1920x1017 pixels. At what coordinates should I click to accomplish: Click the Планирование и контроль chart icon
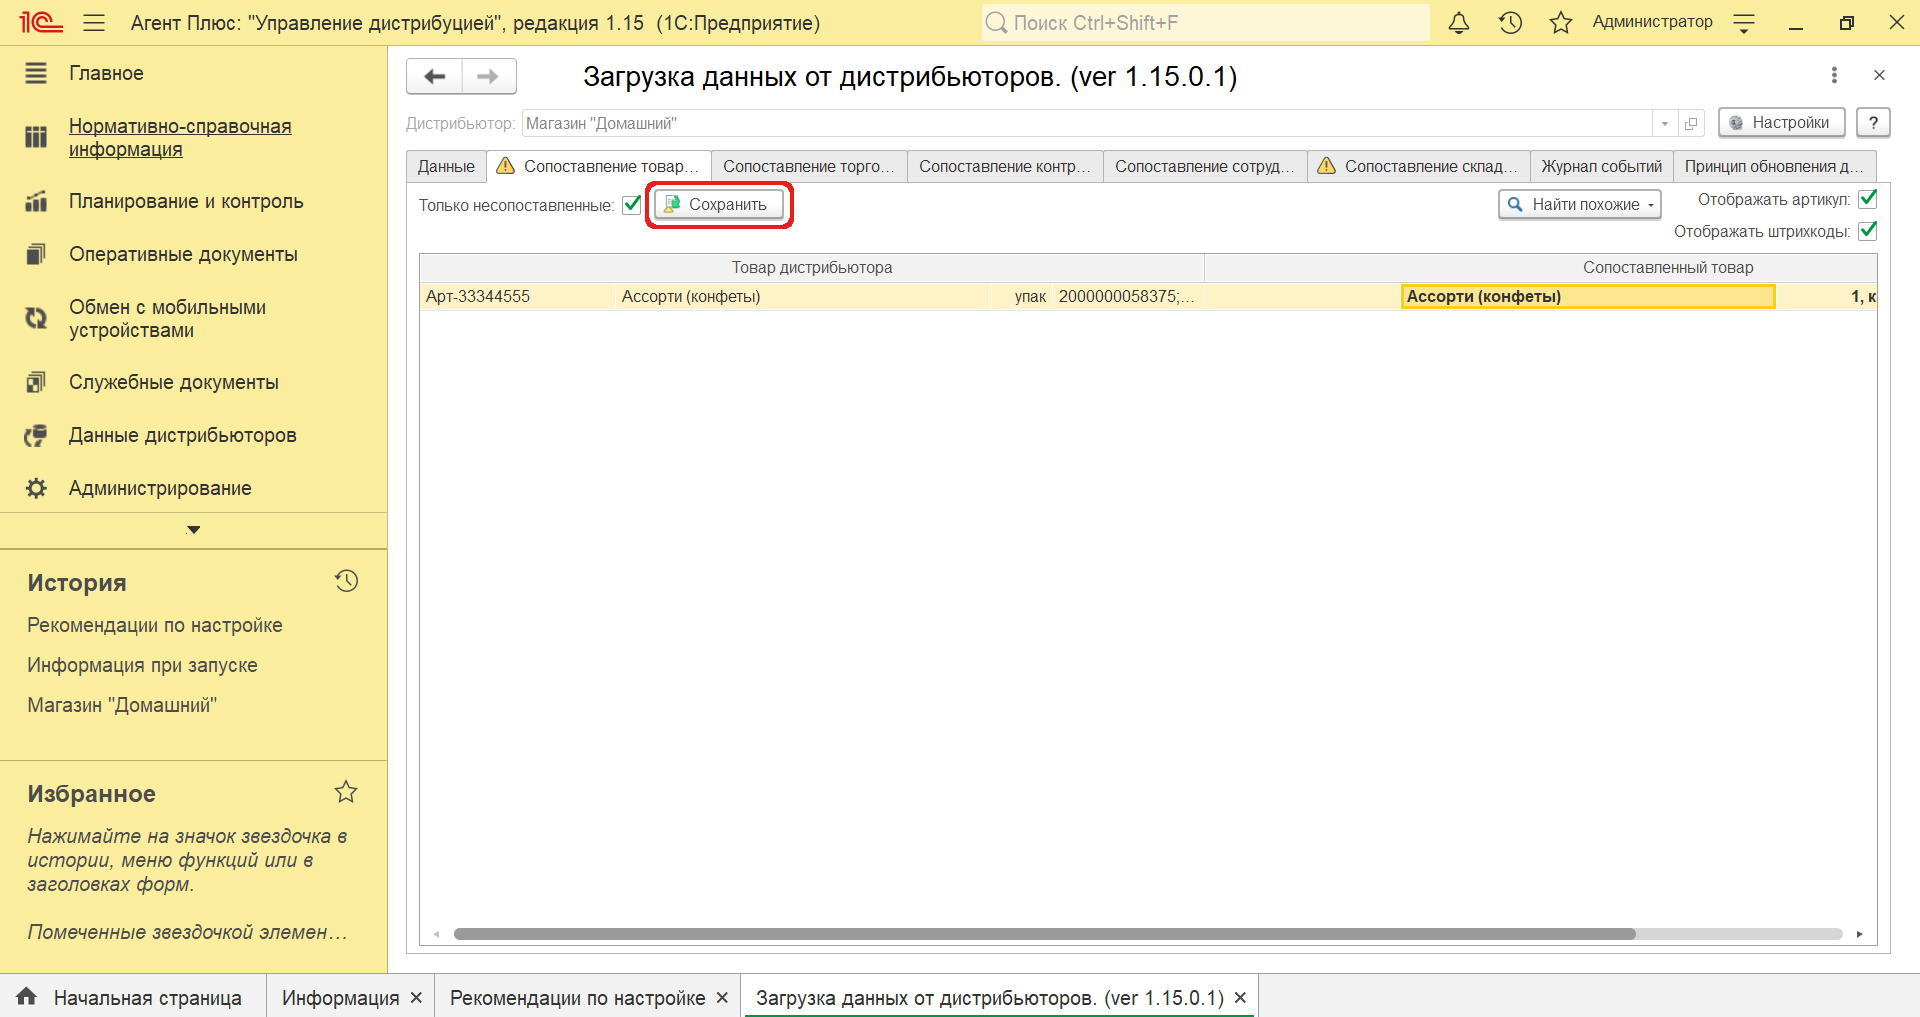36,201
